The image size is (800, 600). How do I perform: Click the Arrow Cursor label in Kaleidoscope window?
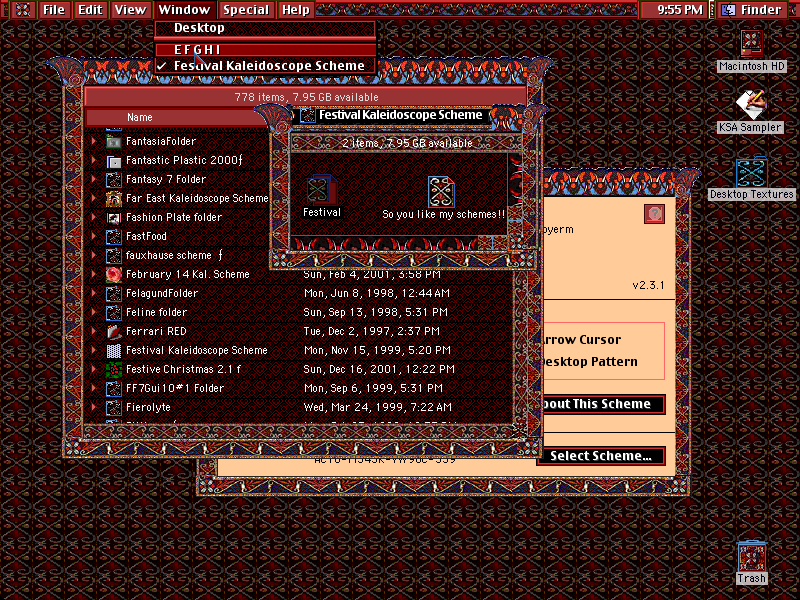click(x=582, y=340)
